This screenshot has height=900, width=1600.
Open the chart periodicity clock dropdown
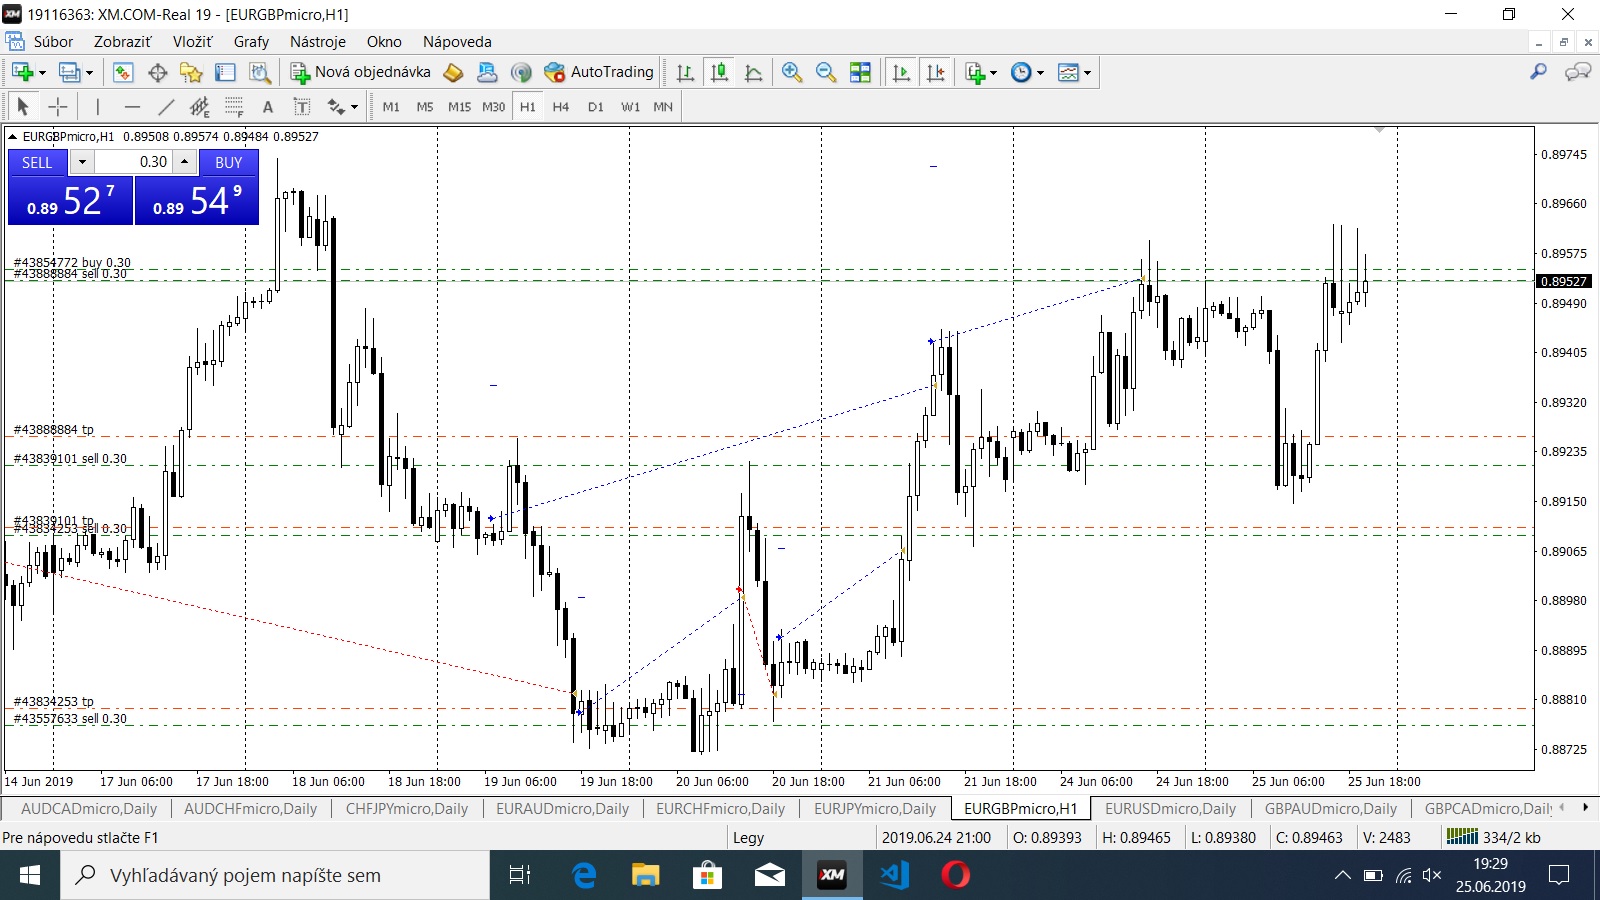(x=1027, y=72)
